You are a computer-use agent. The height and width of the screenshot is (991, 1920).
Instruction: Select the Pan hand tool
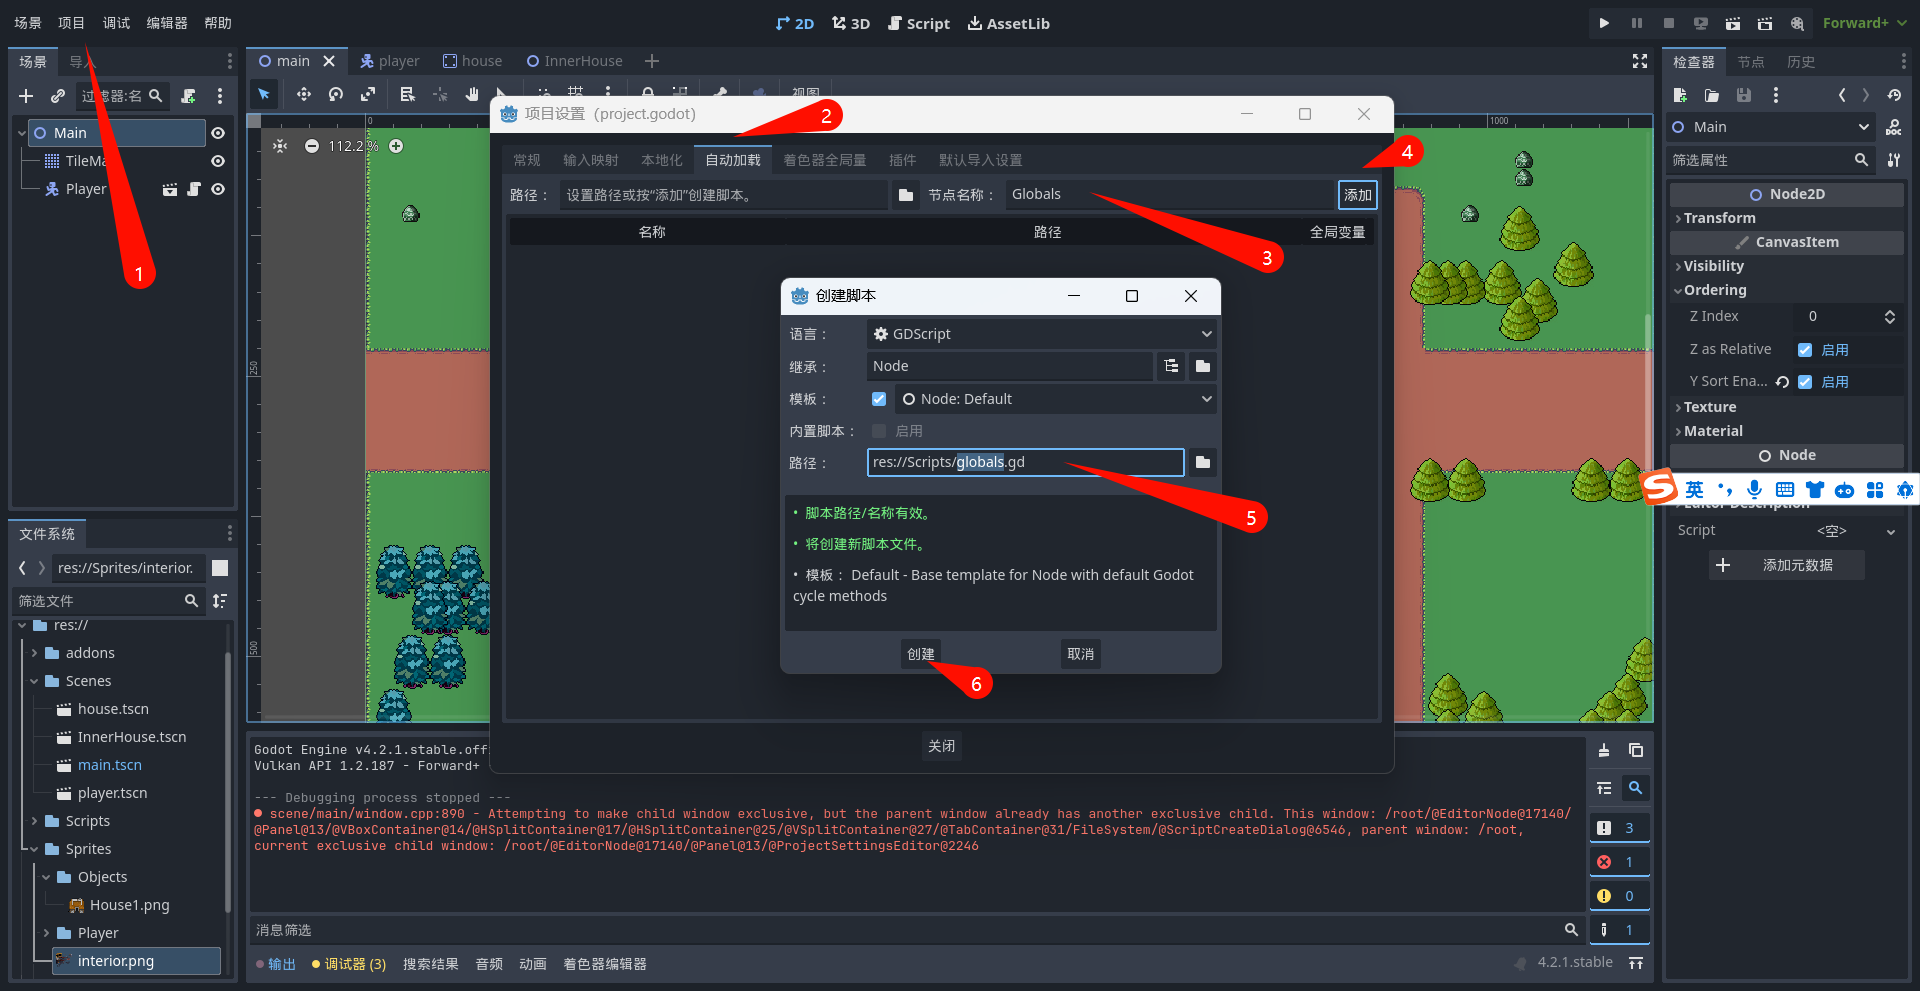(x=472, y=94)
